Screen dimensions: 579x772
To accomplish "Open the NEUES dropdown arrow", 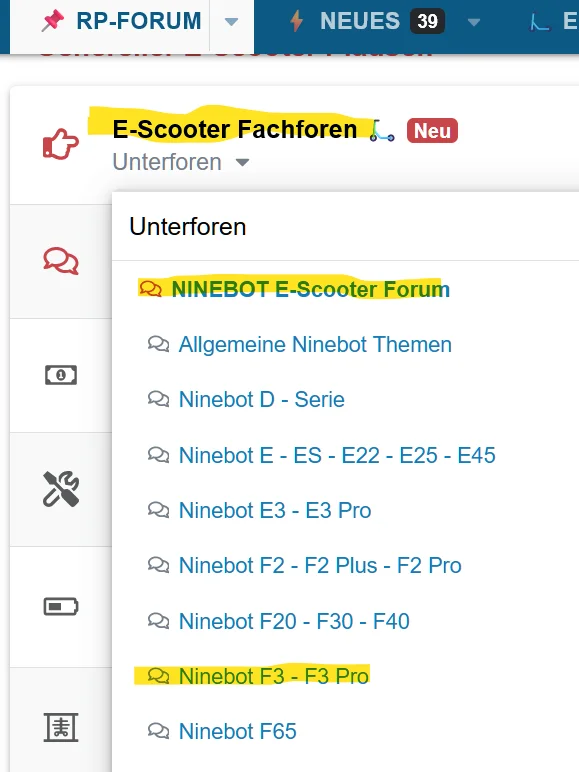I will coord(474,22).
